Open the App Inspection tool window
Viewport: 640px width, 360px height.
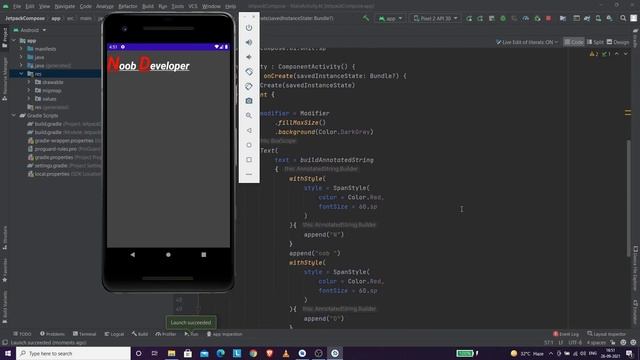point(224,334)
